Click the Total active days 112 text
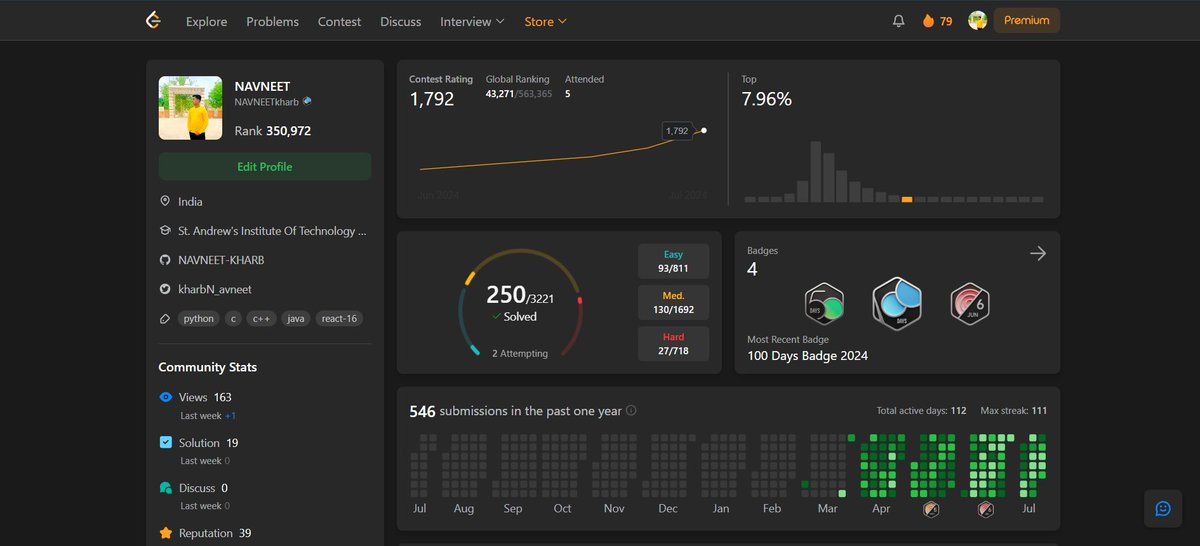The image size is (1200, 546). 921,411
